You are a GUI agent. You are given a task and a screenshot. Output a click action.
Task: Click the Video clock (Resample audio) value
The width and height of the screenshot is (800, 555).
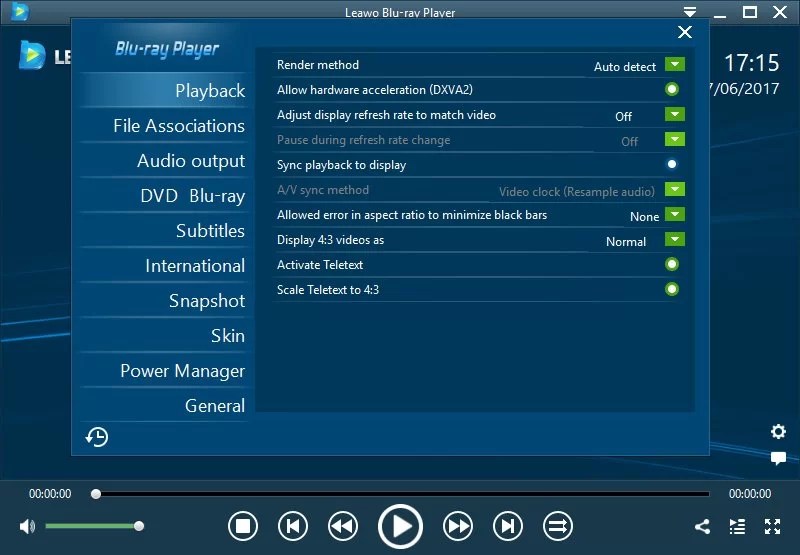[x=577, y=192]
